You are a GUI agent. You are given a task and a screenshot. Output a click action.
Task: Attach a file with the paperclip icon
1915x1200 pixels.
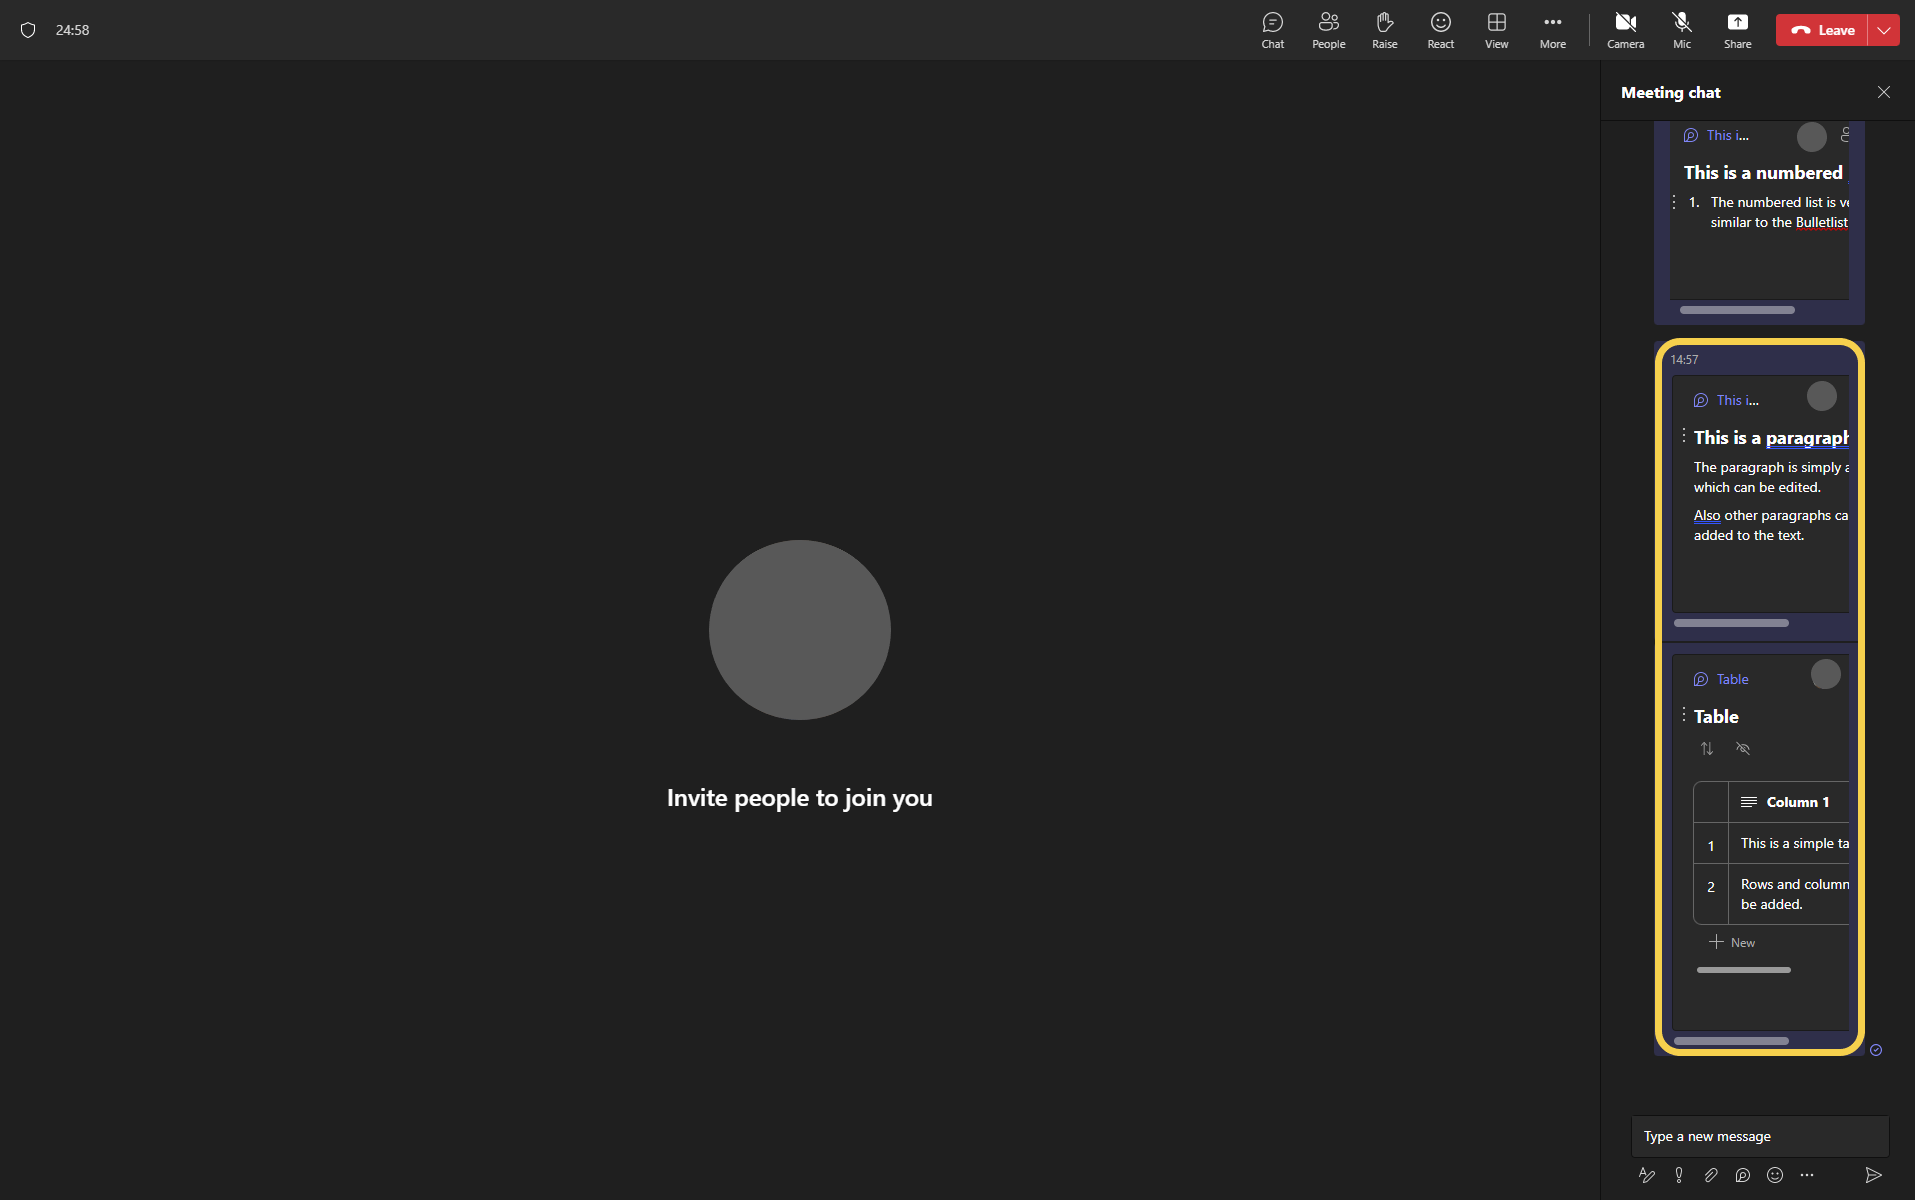click(1711, 1175)
